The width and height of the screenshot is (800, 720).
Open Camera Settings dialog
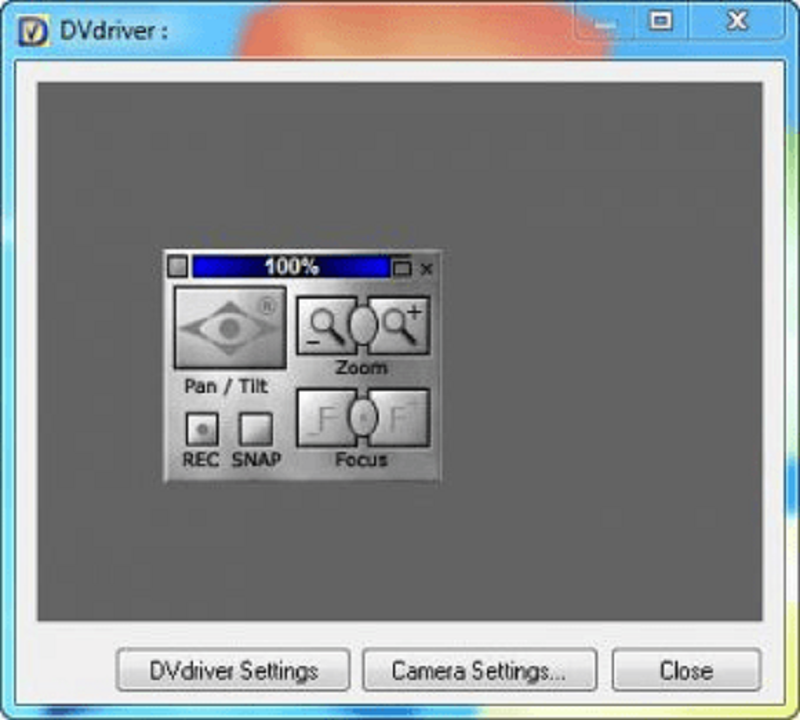[479, 670]
